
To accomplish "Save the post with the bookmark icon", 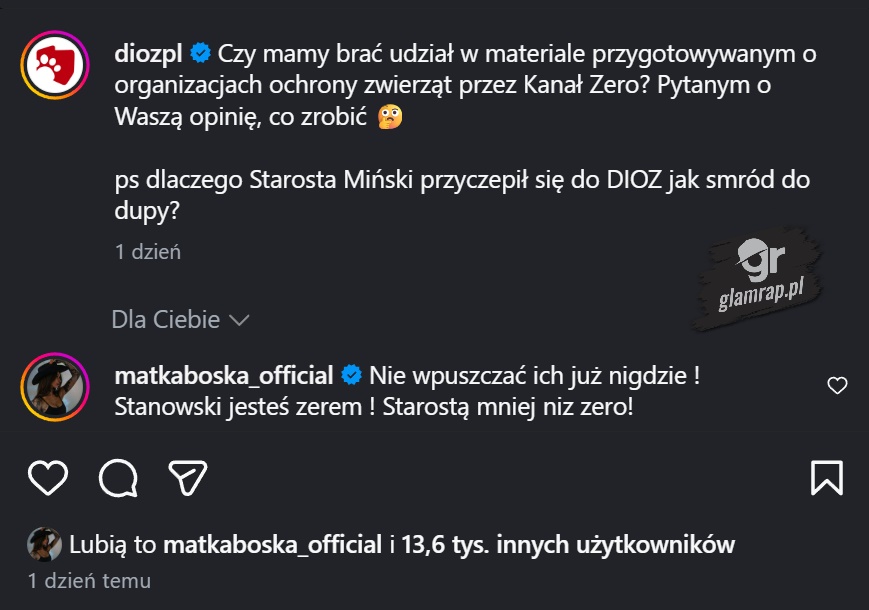I will pyautogui.click(x=827, y=478).
